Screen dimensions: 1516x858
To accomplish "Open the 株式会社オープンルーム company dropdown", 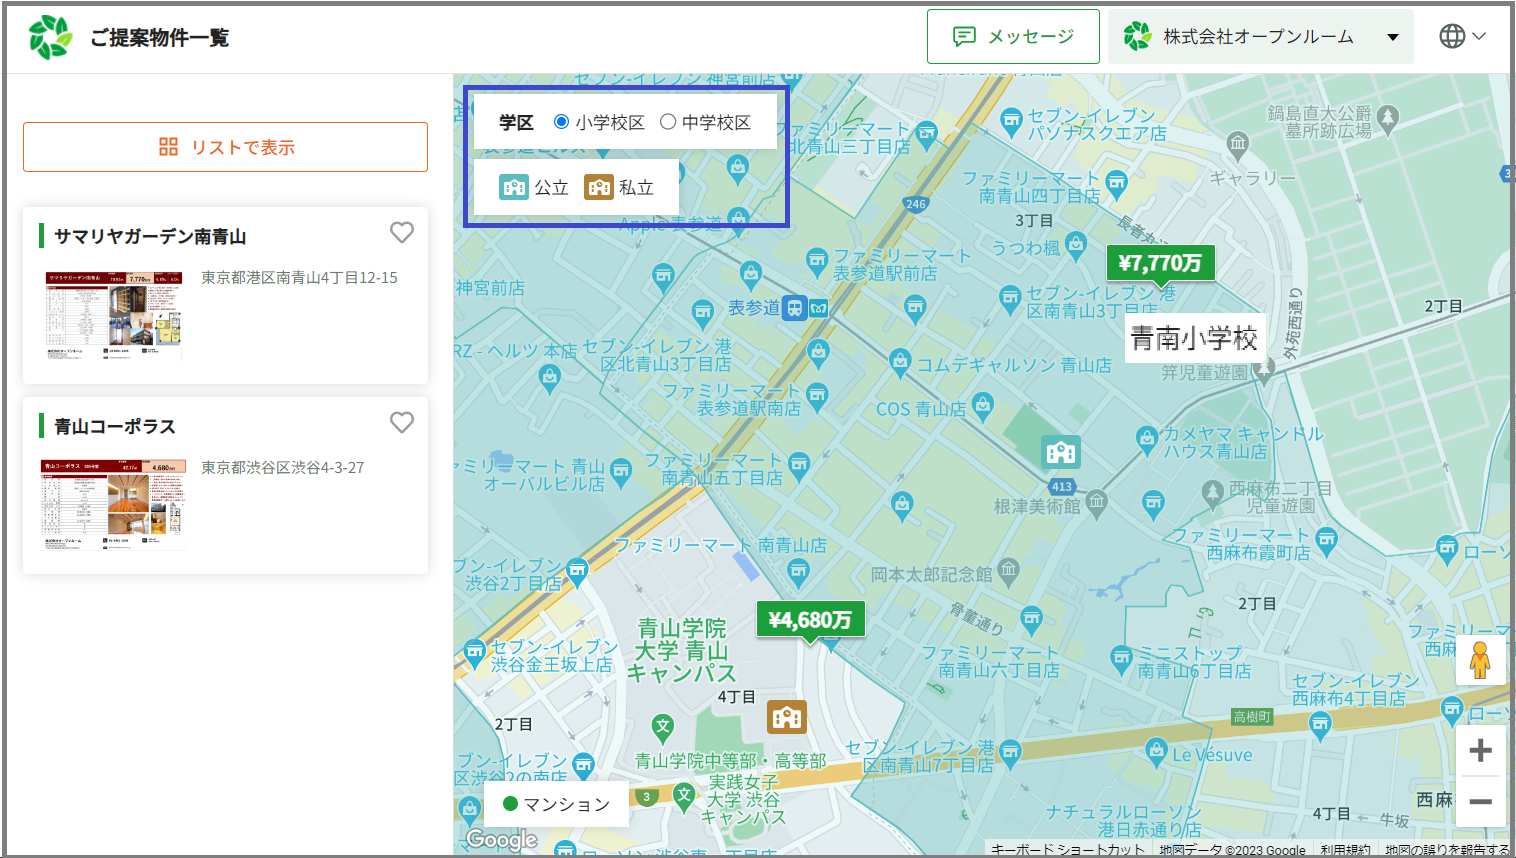I will click(x=1260, y=37).
